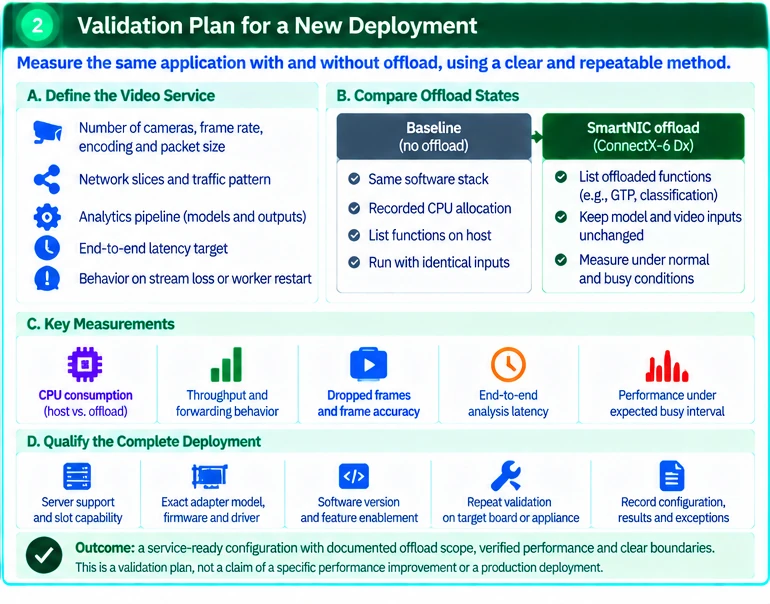
Task: Click 'Measure under normal and busy conditions' text
Action: [x=644, y=269]
